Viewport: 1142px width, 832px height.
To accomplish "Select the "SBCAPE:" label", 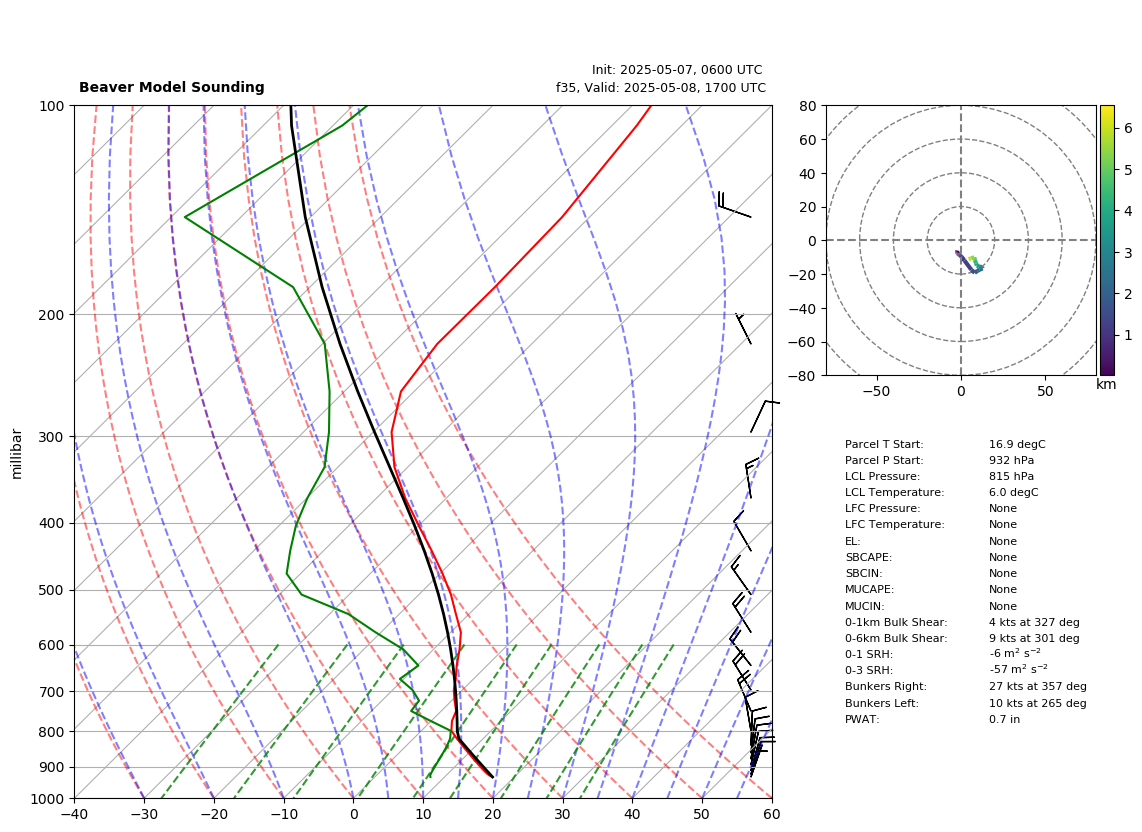I will click(868, 557).
